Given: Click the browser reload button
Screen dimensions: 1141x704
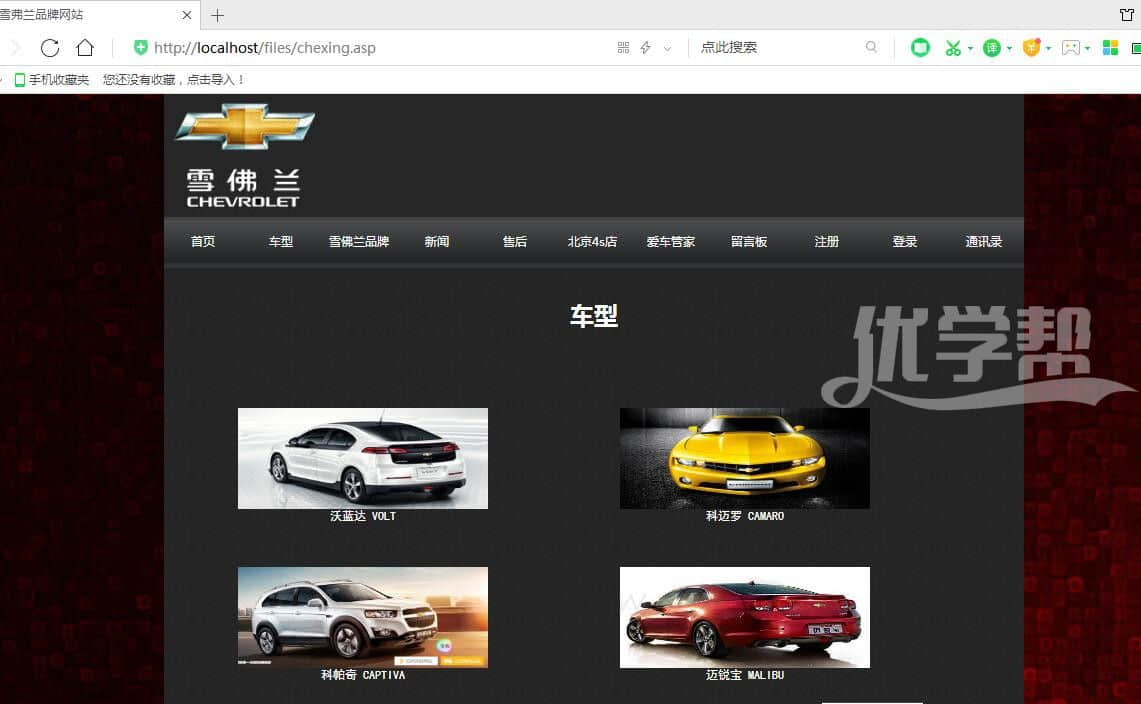Looking at the screenshot, I should (x=50, y=48).
